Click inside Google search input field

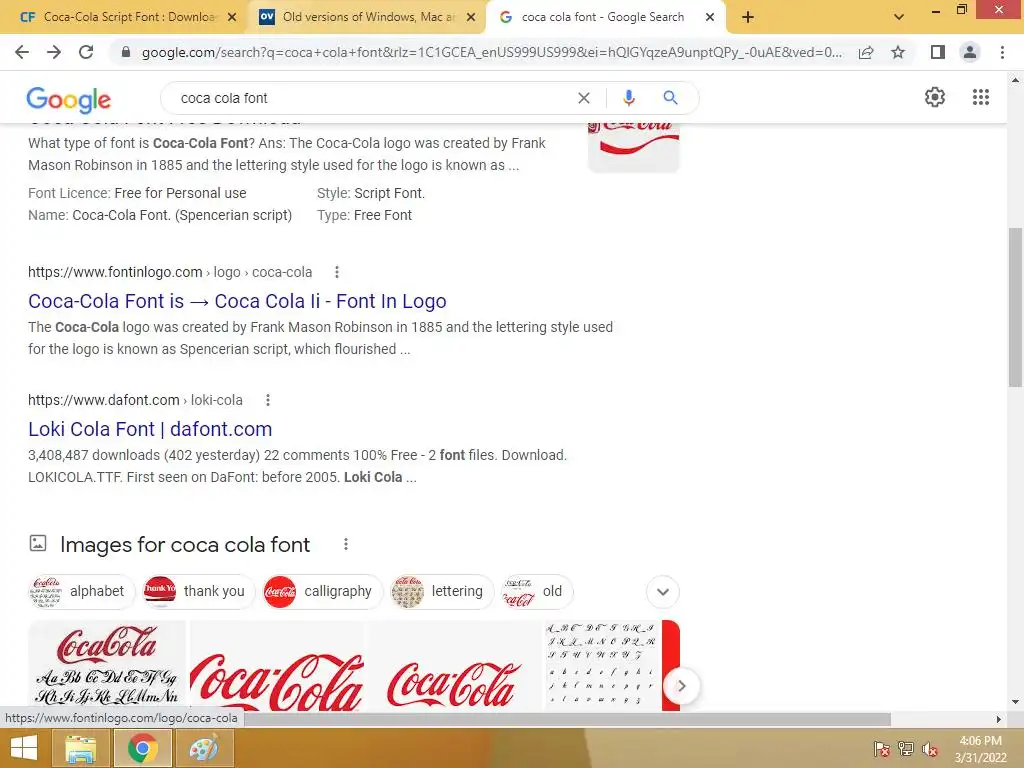pos(372,98)
